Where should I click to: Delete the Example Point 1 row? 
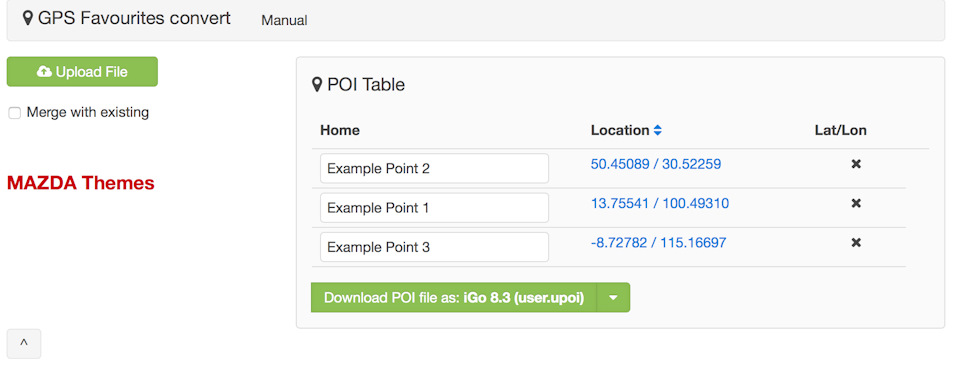pyautogui.click(x=857, y=203)
